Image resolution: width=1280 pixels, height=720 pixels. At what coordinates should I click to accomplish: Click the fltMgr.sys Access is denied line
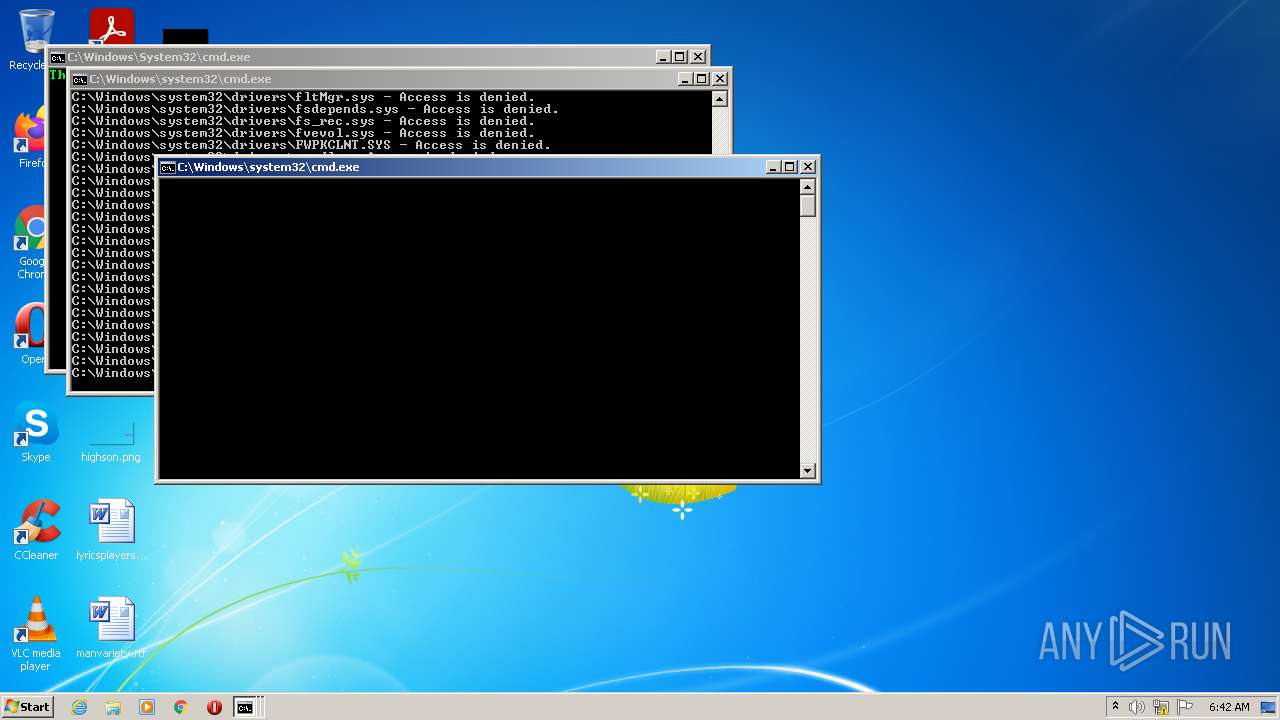pos(303,97)
